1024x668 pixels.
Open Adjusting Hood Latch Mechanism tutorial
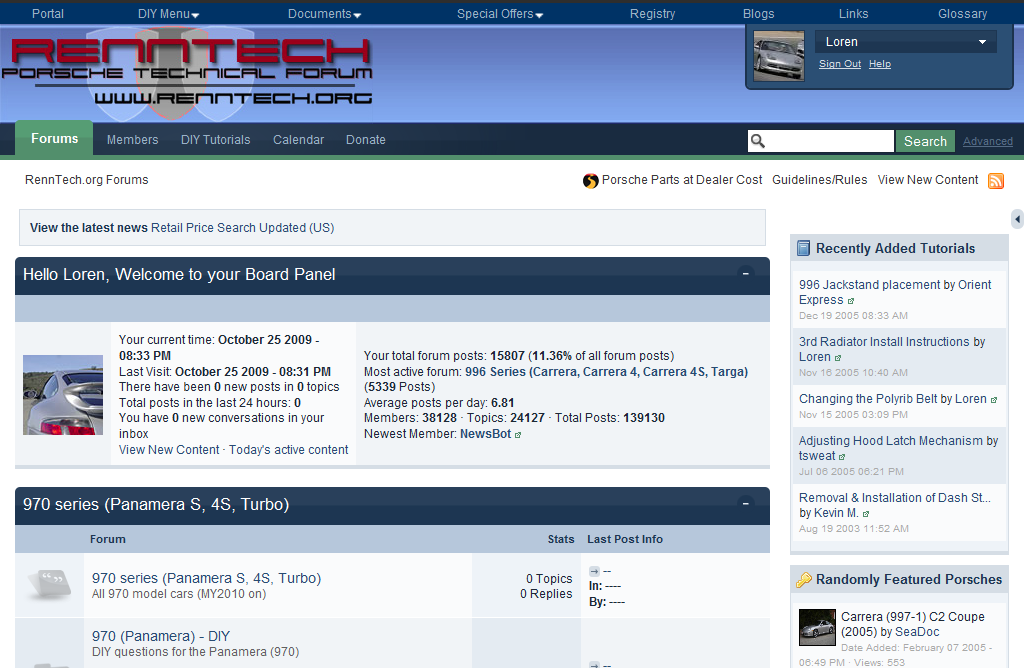coord(890,441)
